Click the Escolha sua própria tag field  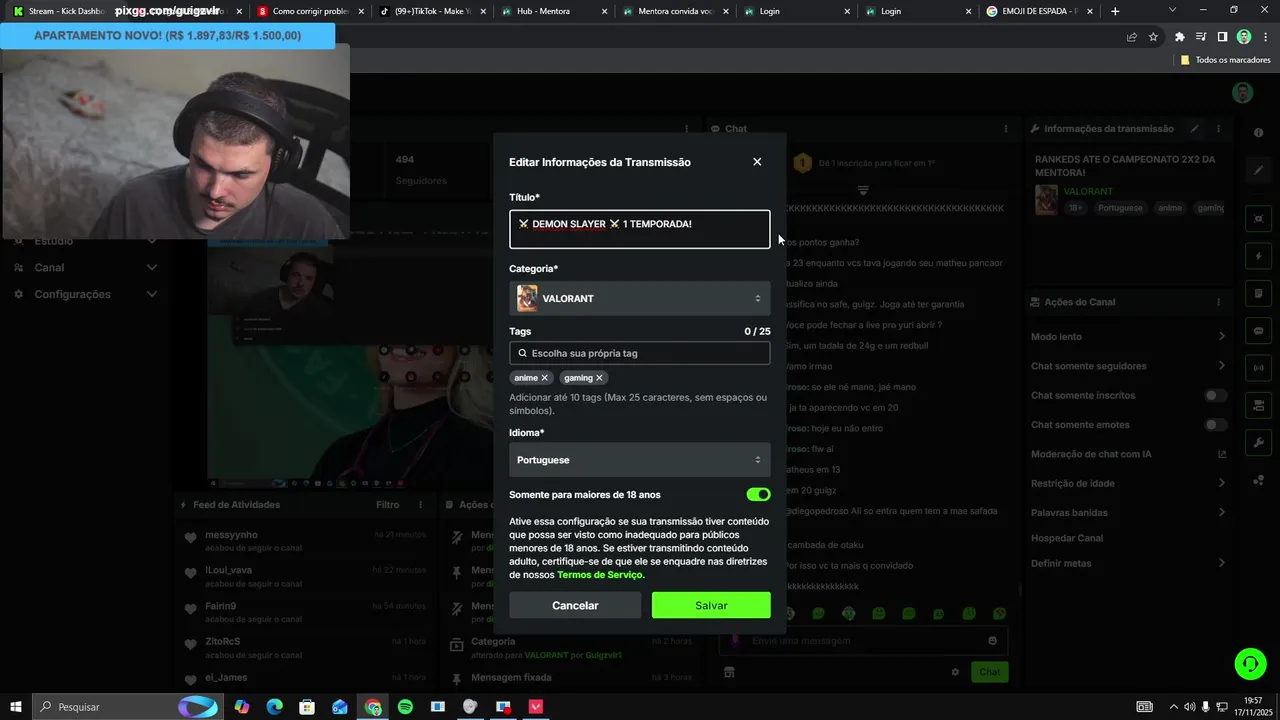[640, 353]
